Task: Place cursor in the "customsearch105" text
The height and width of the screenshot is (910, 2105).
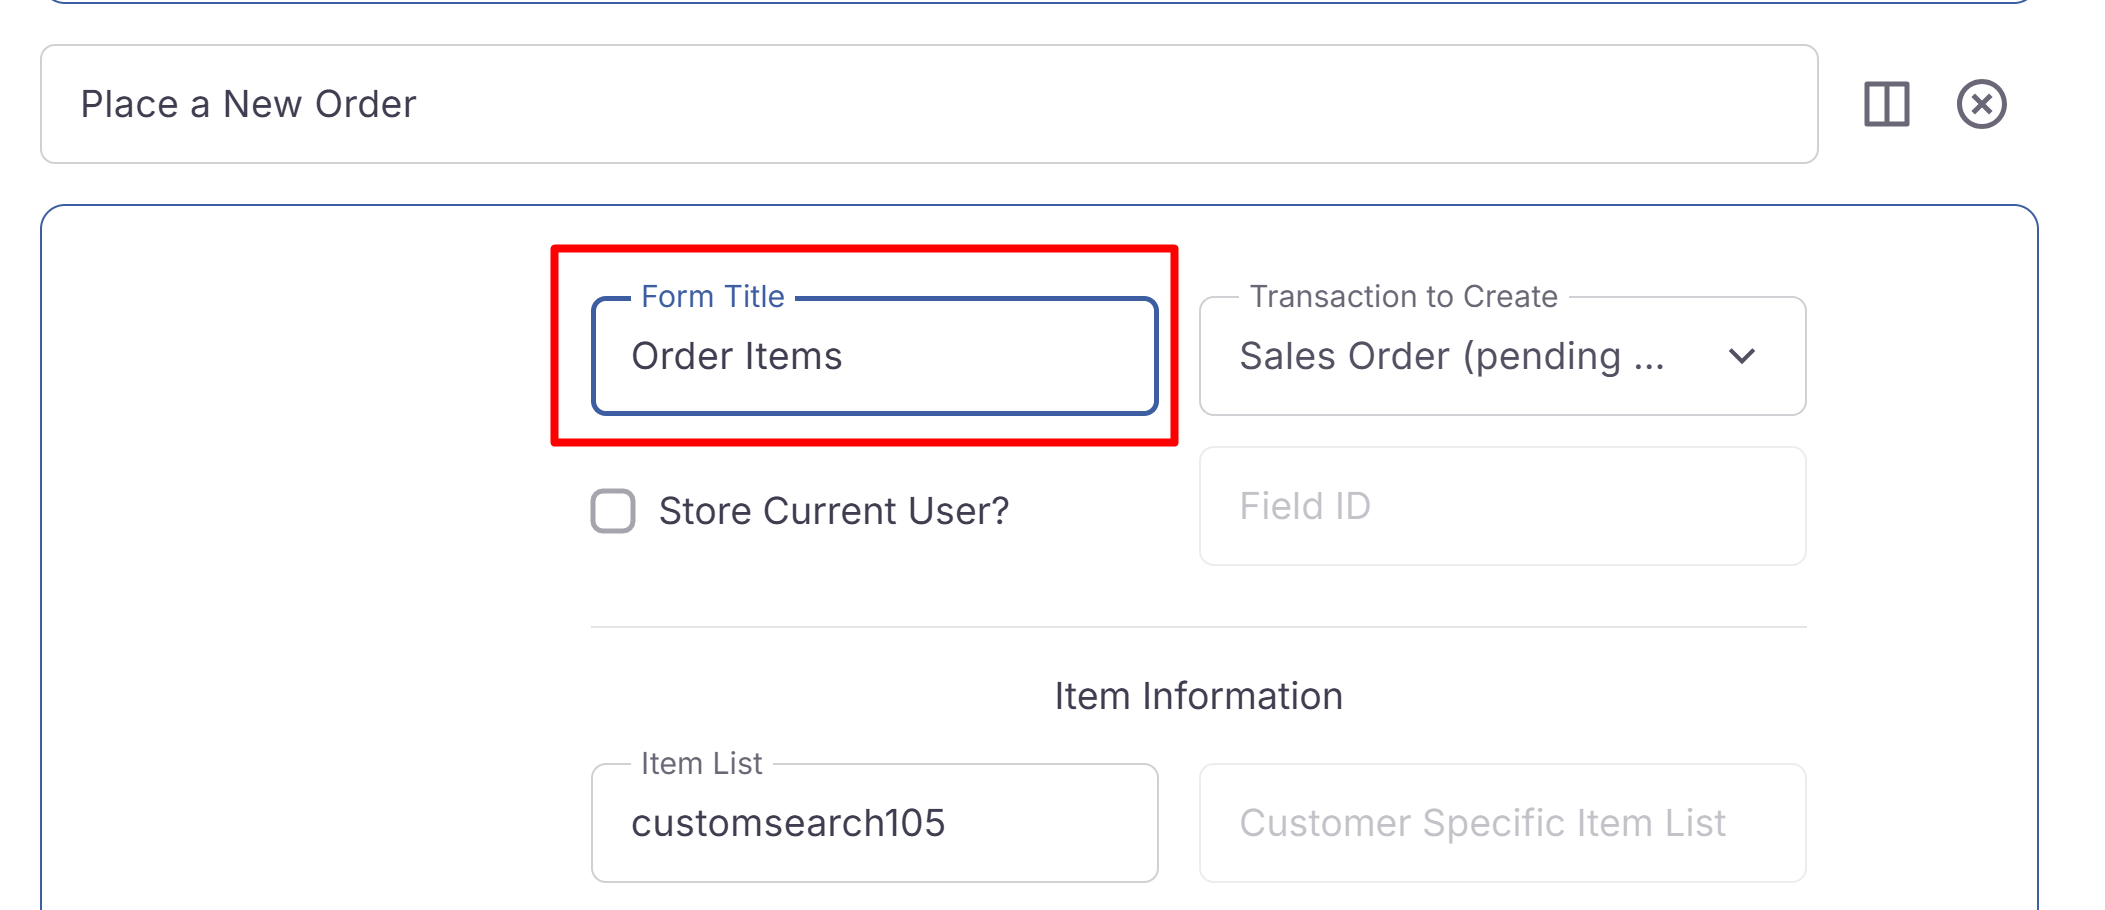Action: (787, 823)
